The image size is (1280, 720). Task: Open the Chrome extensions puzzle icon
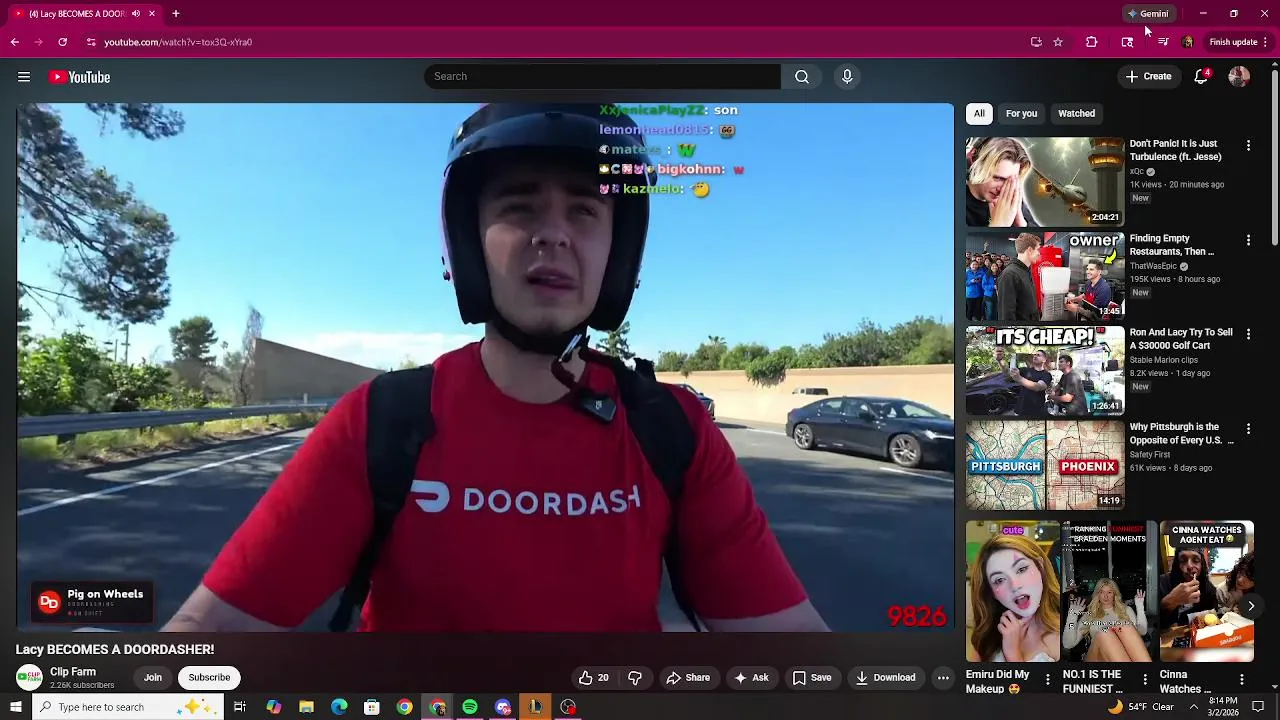[x=1091, y=42]
